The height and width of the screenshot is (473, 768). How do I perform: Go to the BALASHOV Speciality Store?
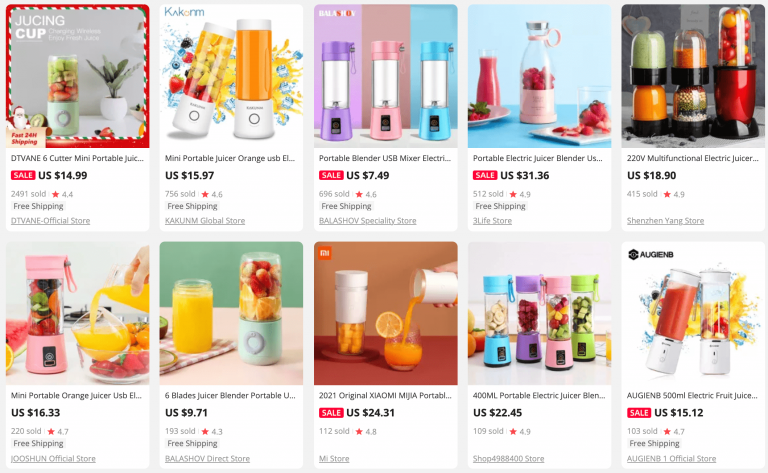[367, 221]
